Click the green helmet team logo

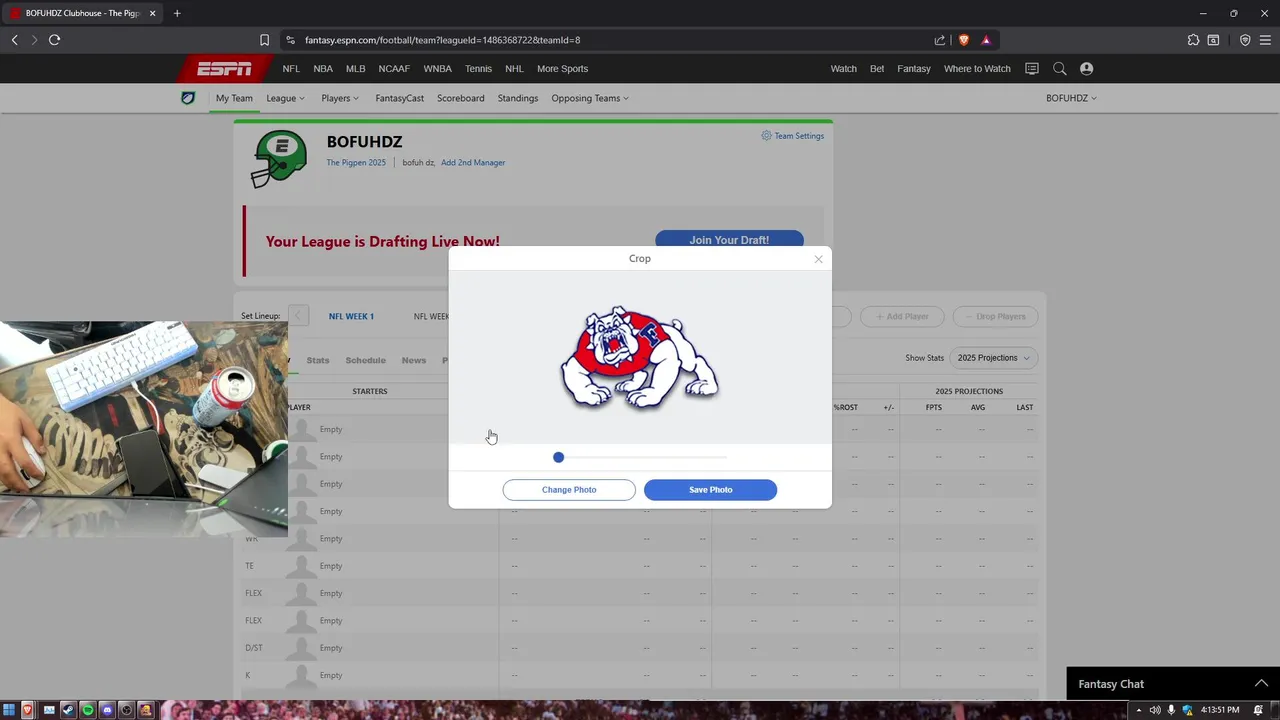tap(279, 159)
